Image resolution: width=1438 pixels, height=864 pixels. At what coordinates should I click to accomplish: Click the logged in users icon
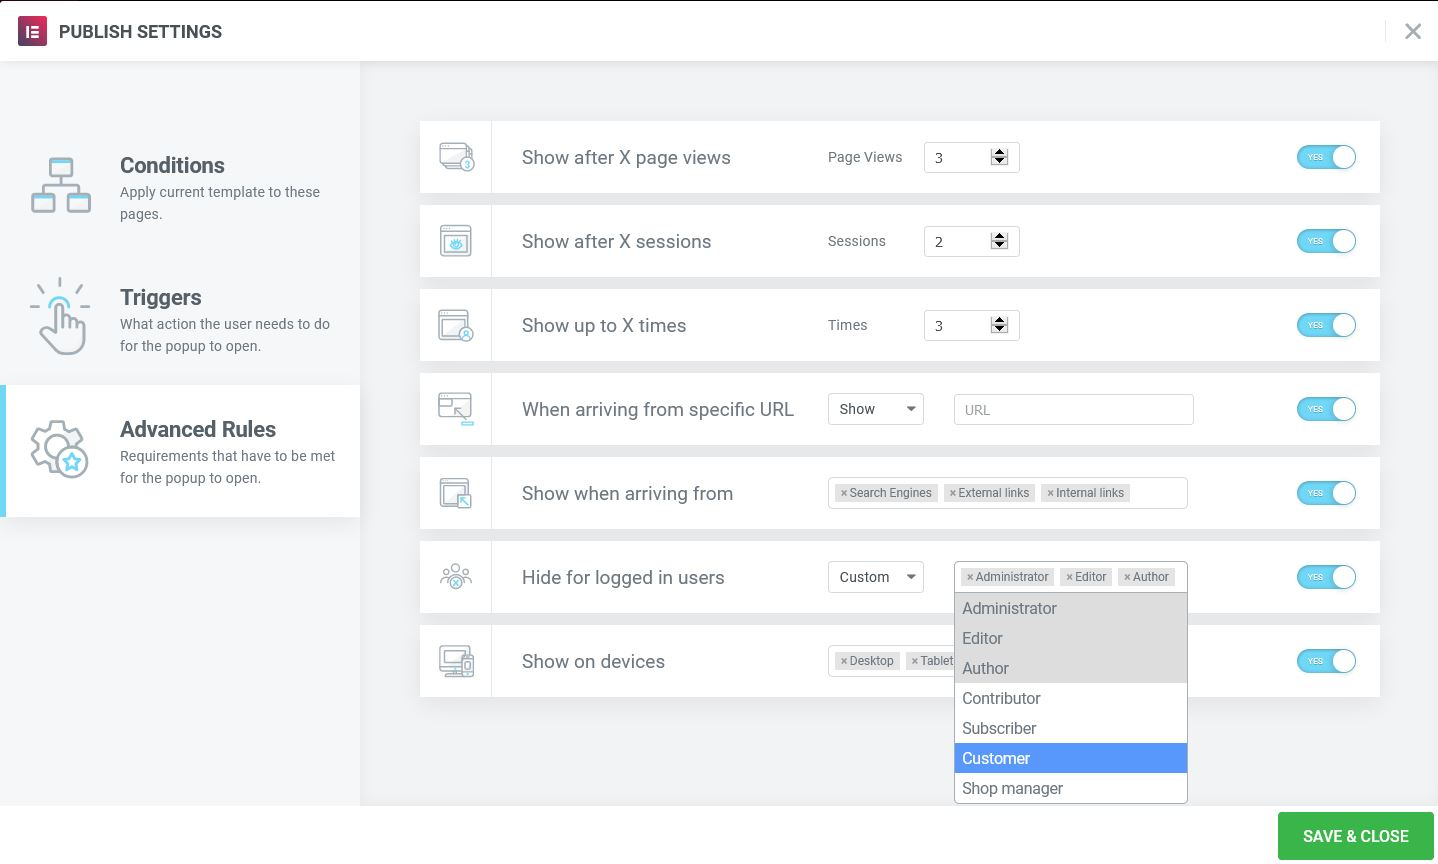point(456,577)
